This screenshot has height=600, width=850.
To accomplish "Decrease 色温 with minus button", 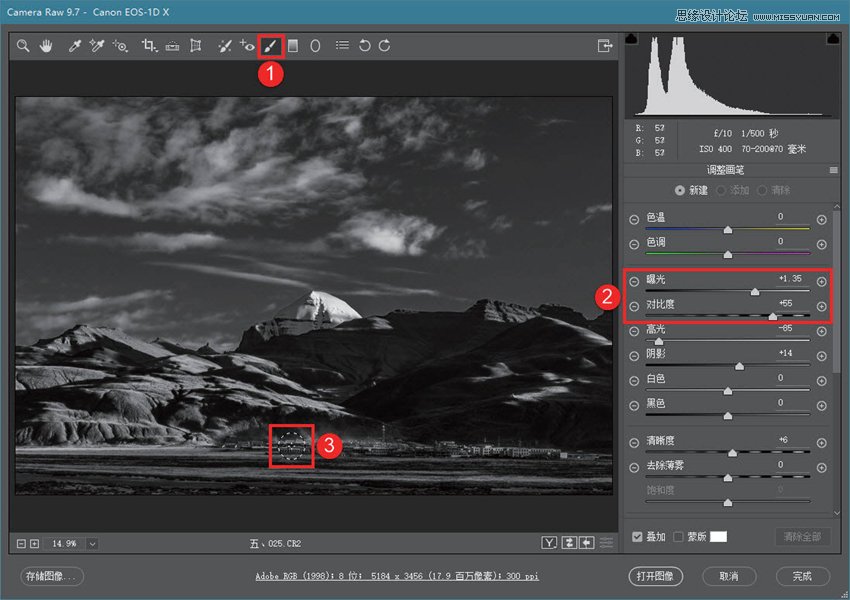I will coord(634,220).
